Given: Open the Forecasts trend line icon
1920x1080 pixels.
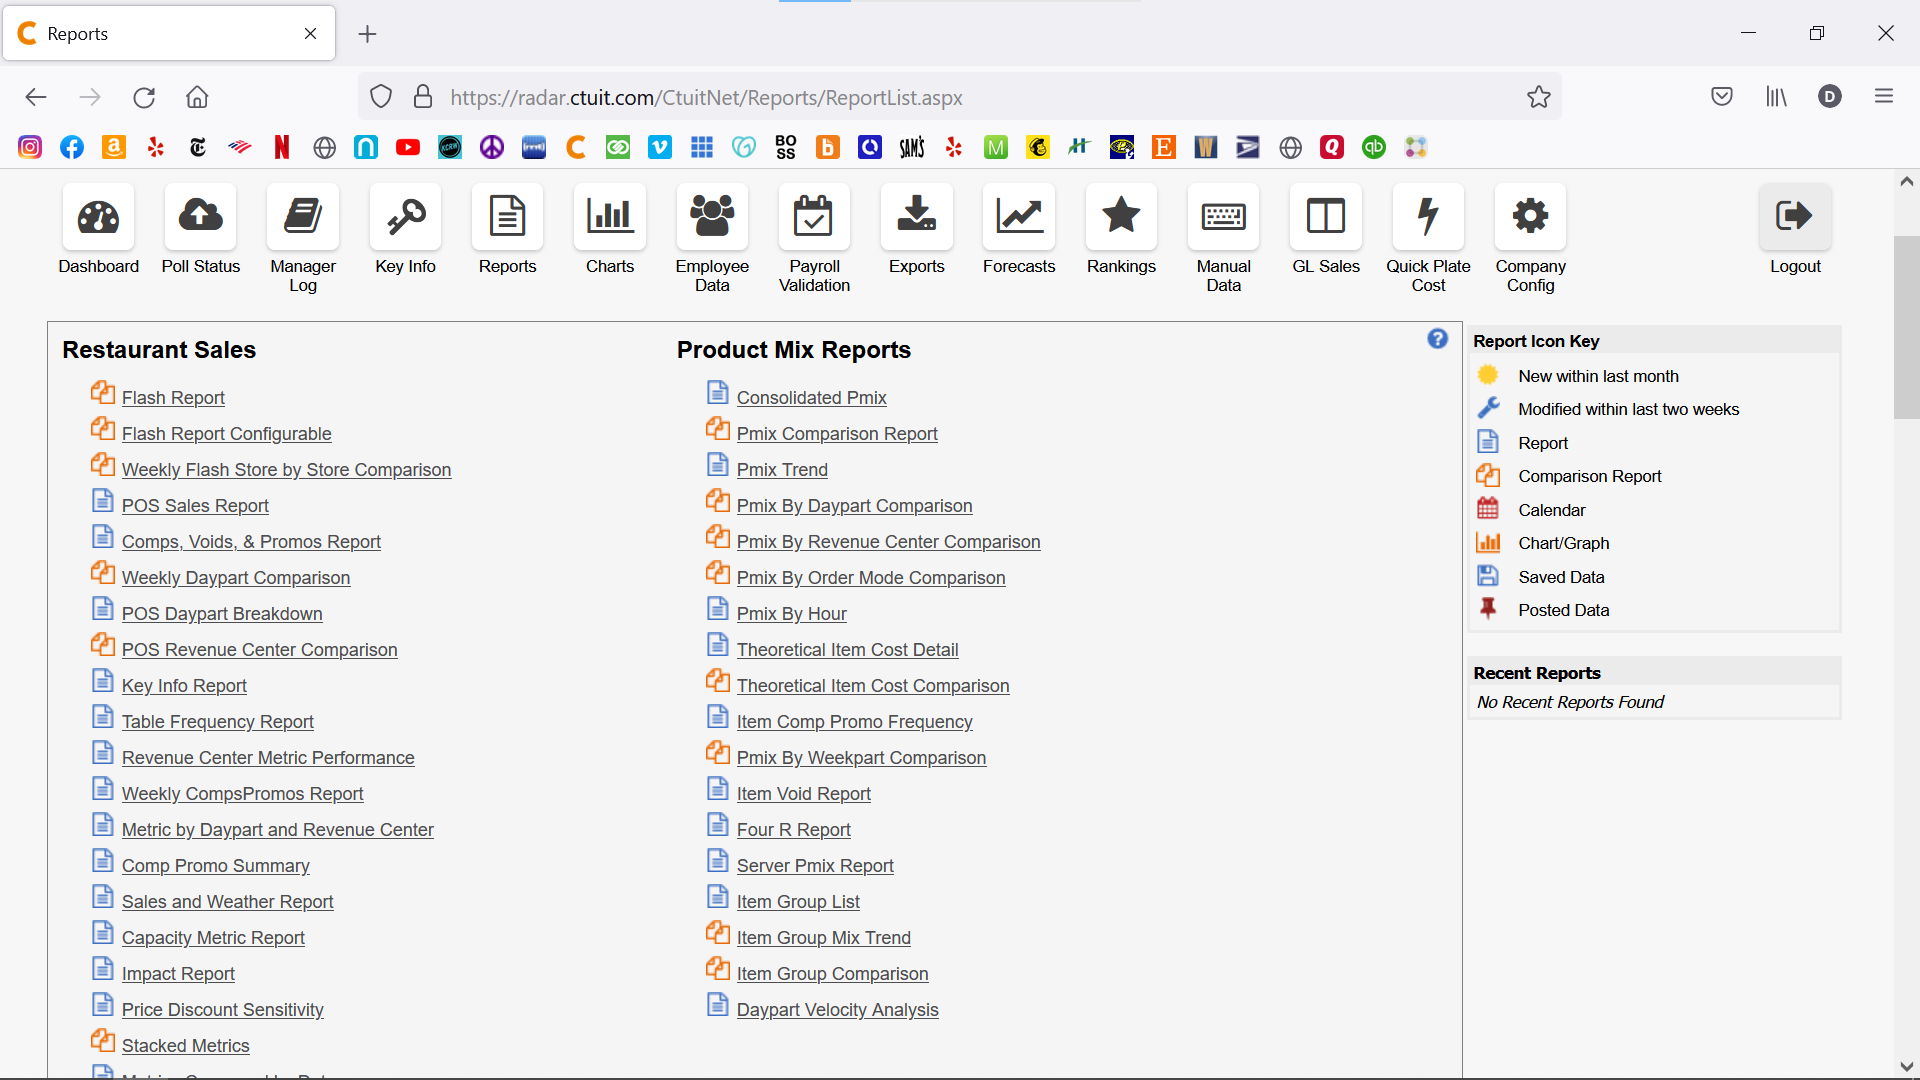Looking at the screenshot, I should tap(1018, 216).
